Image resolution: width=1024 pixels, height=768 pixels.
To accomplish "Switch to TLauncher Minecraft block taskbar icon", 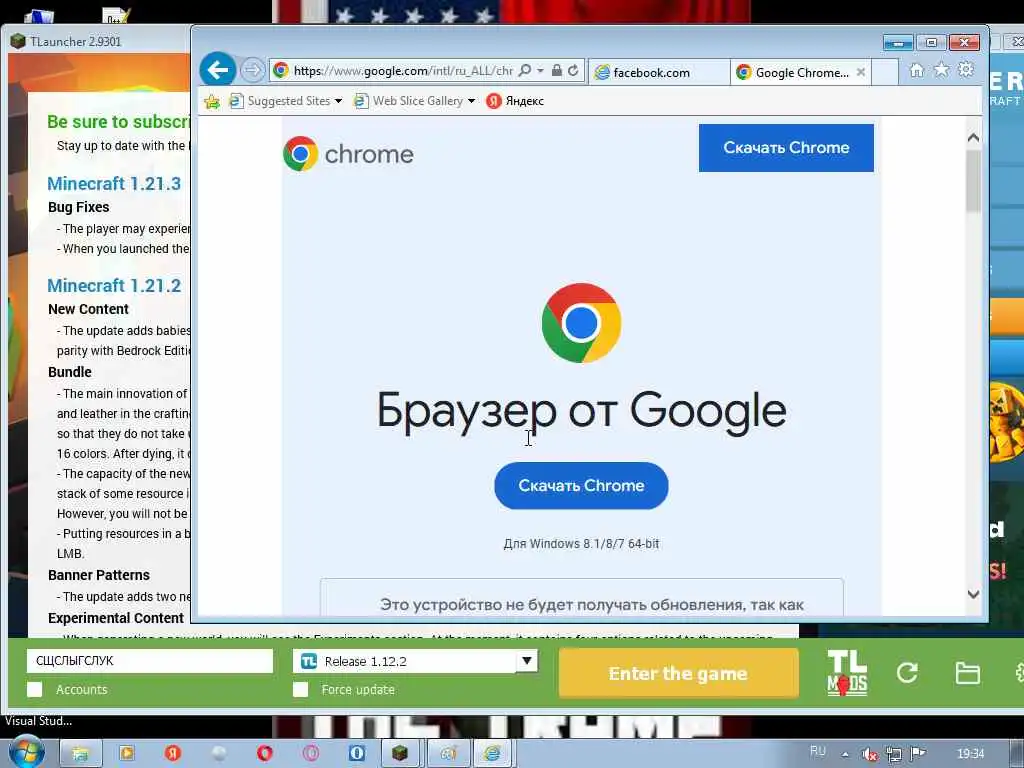I will pos(400,754).
